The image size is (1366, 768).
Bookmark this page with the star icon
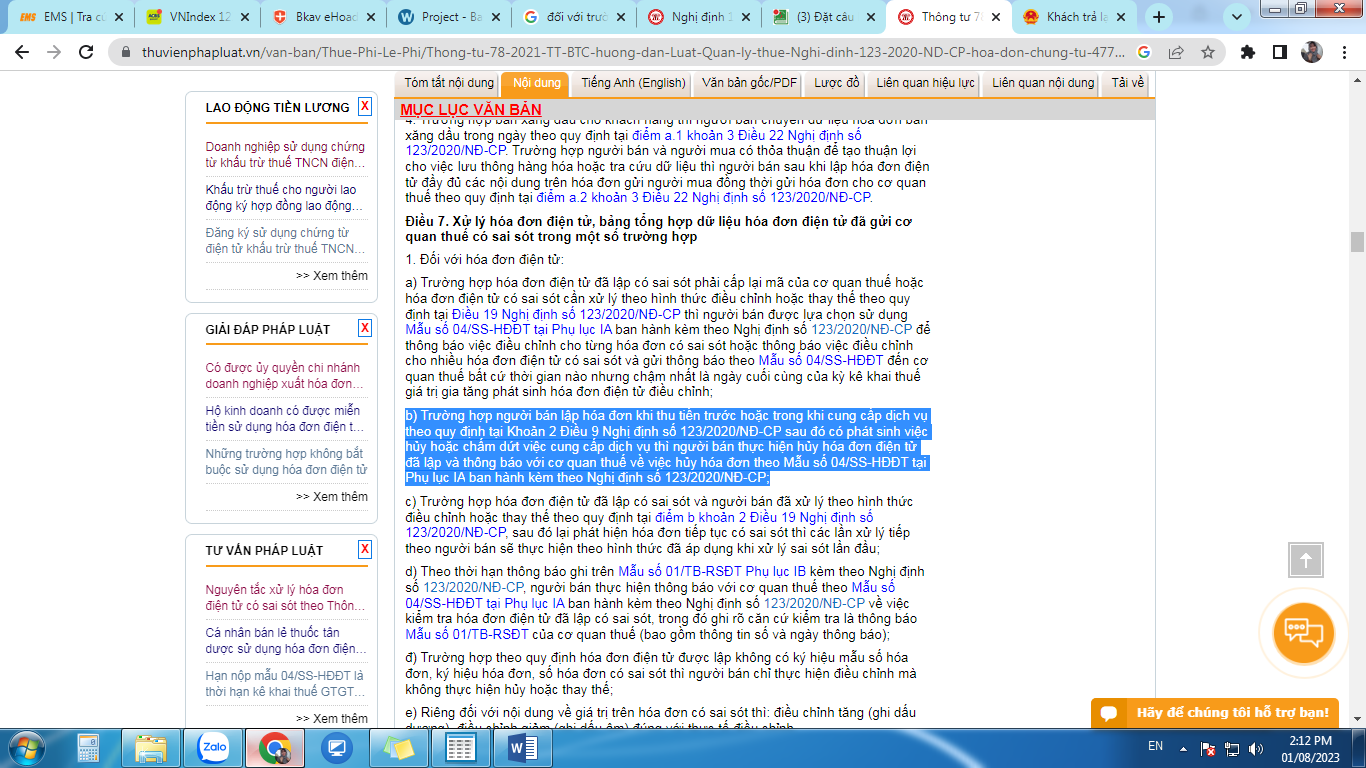pyautogui.click(x=1207, y=52)
